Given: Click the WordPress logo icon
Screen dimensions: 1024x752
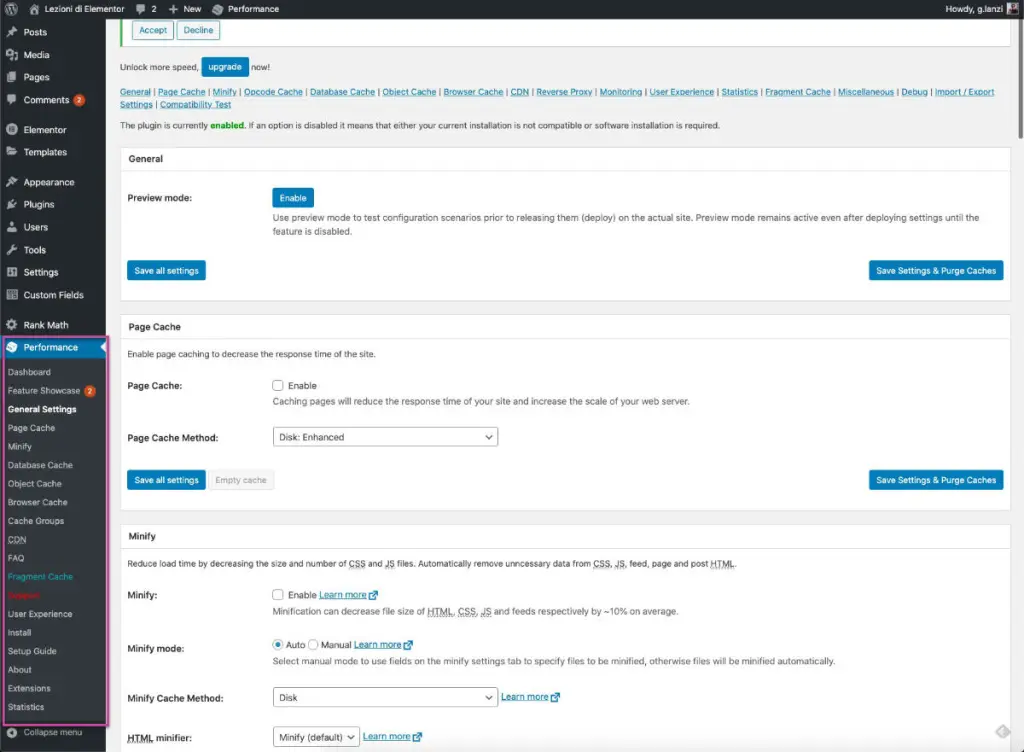Looking at the screenshot, I should tap(11, 9).
